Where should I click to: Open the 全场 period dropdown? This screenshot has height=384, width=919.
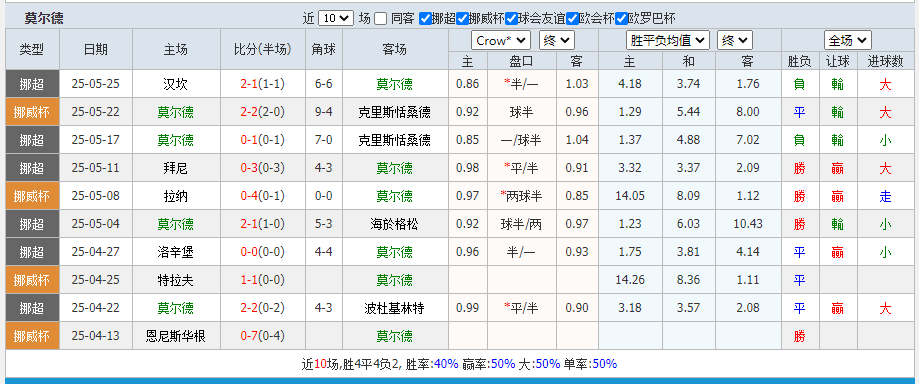[x=847, y=40]
